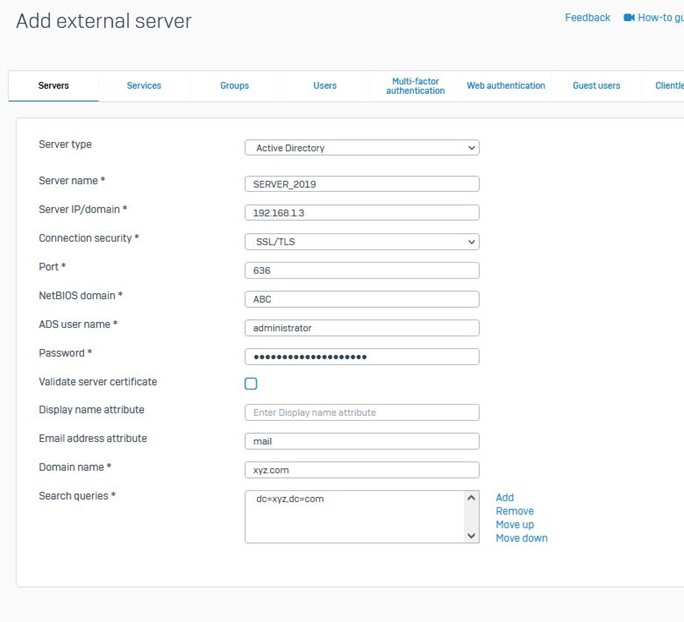Select the Users tab
684x622 pixels.
(x=325, y=86)
